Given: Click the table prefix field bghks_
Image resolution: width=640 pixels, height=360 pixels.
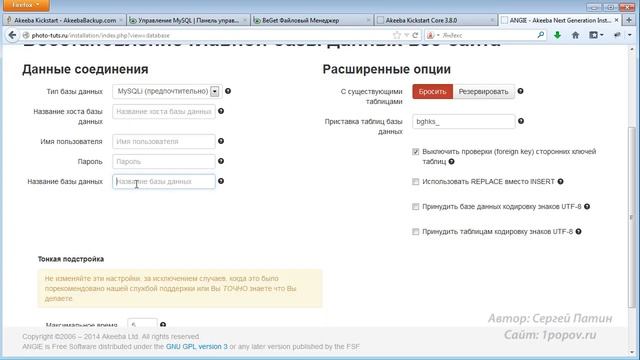Looking at the screenshot, I should point(464,122).
